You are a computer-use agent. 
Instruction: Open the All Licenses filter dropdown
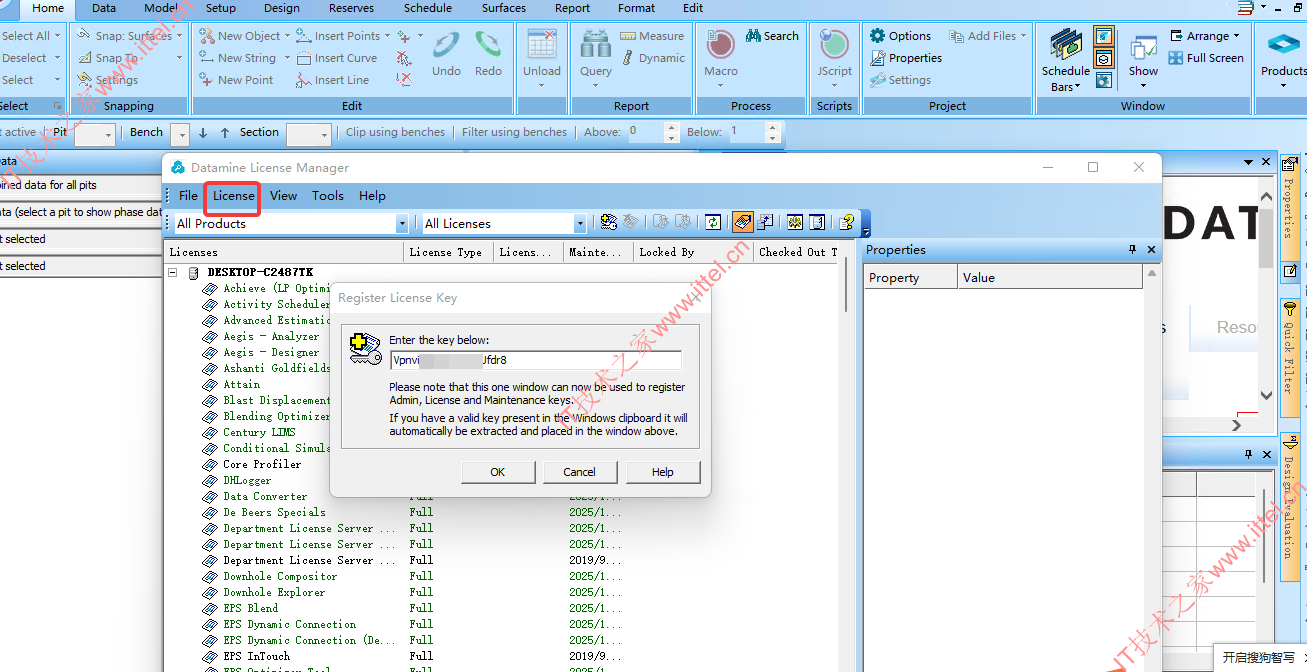pos(580,224)
